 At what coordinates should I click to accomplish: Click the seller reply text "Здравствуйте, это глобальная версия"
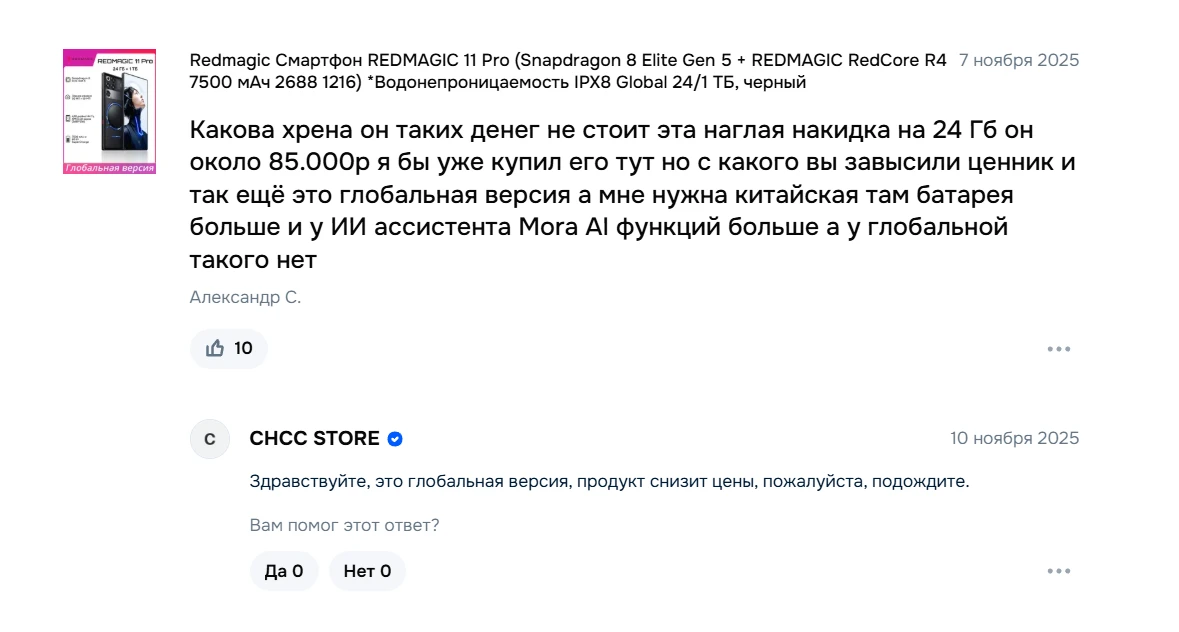tap(609, 481)
